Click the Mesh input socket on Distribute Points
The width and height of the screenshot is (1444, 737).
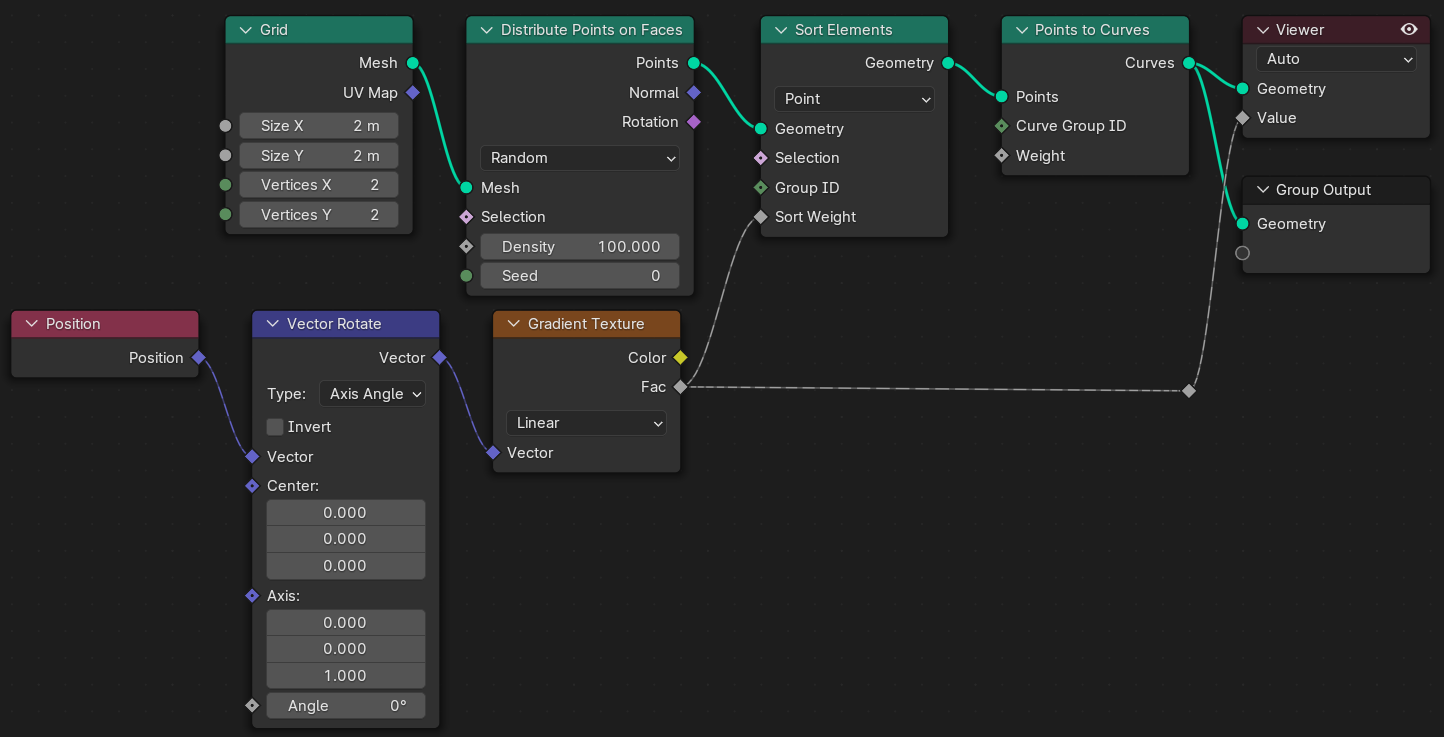[466, 188]
